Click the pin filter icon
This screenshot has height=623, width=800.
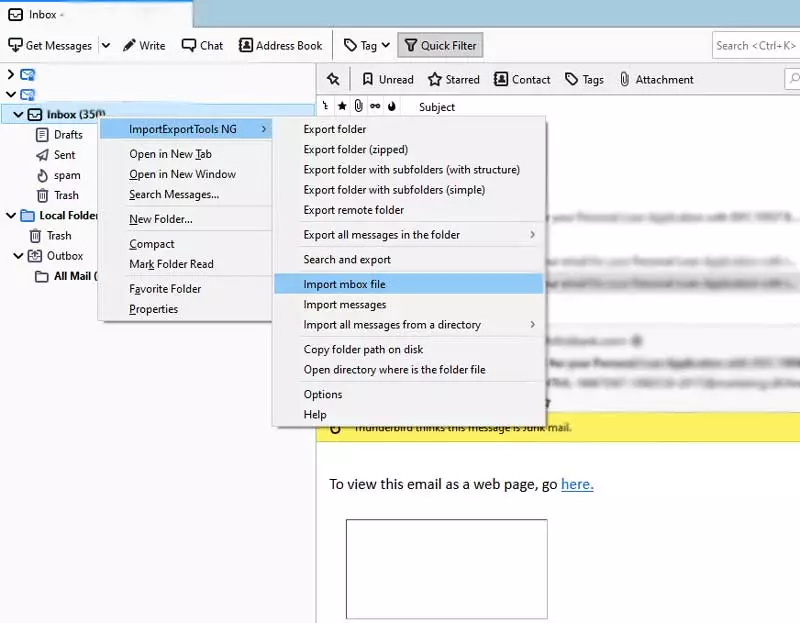pos(333,79)
